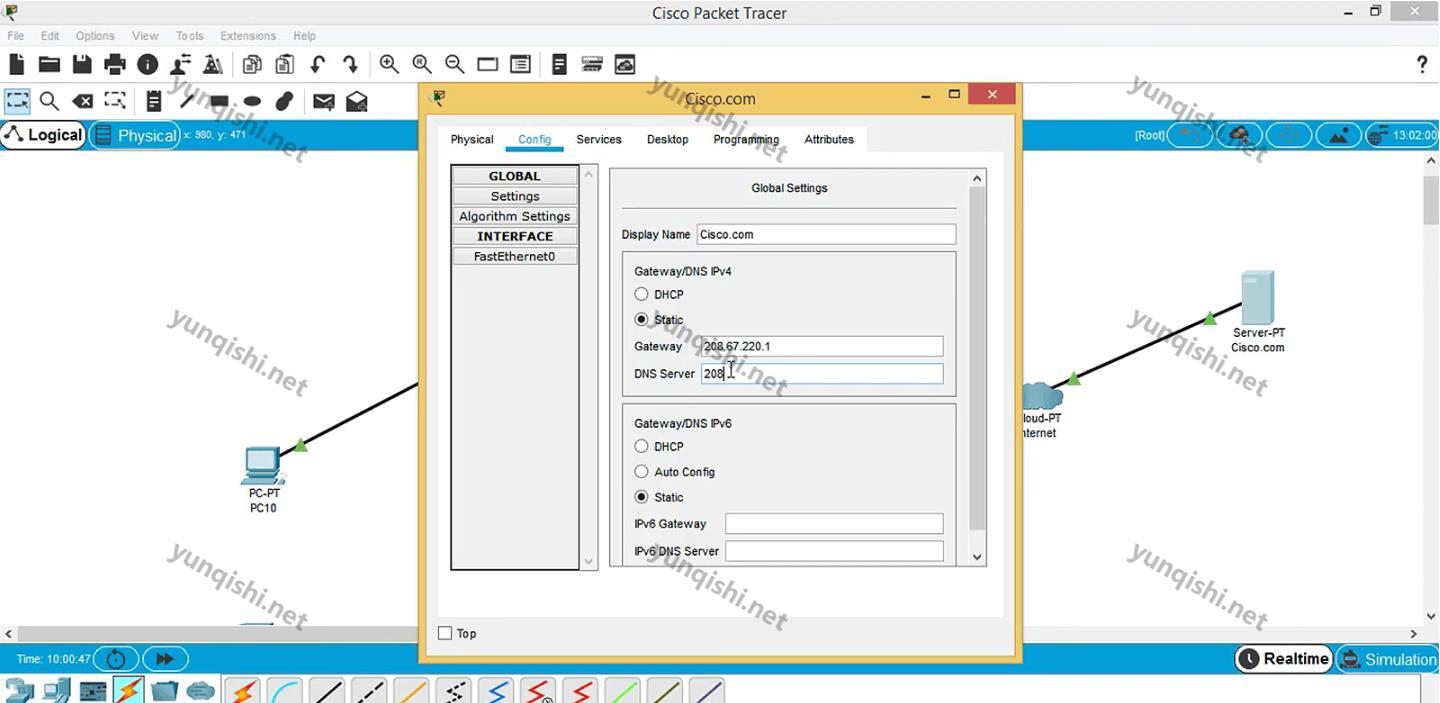Open the drawing palette rectangle icon

(488, 64)
